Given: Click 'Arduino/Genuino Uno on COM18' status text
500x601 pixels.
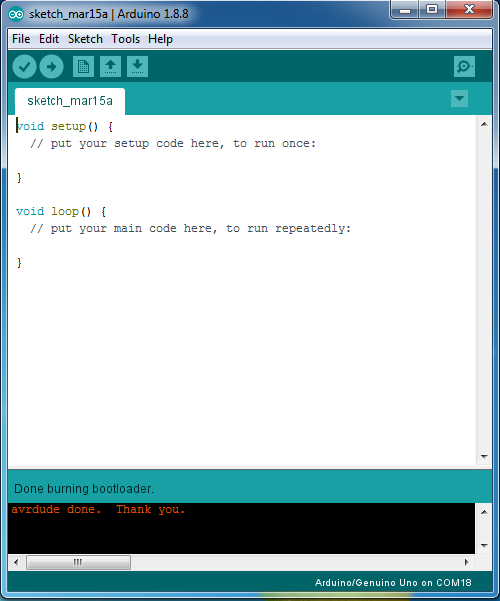Looking at the screenshot, I should coord(393,583).
